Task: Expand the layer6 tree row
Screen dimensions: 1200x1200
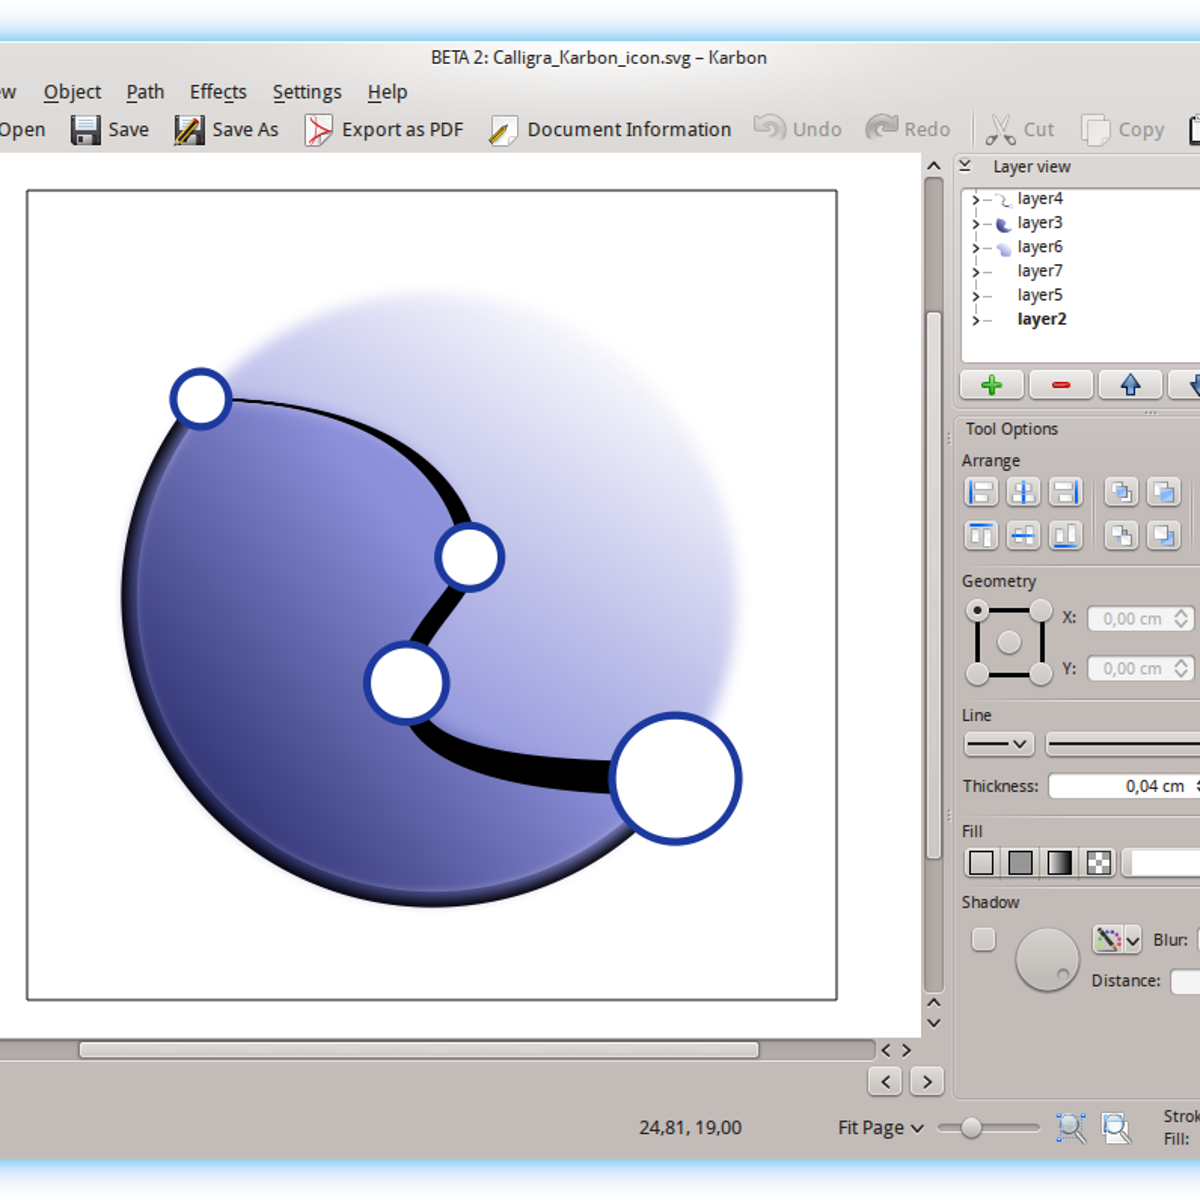Action: click(x=976, y=247)
